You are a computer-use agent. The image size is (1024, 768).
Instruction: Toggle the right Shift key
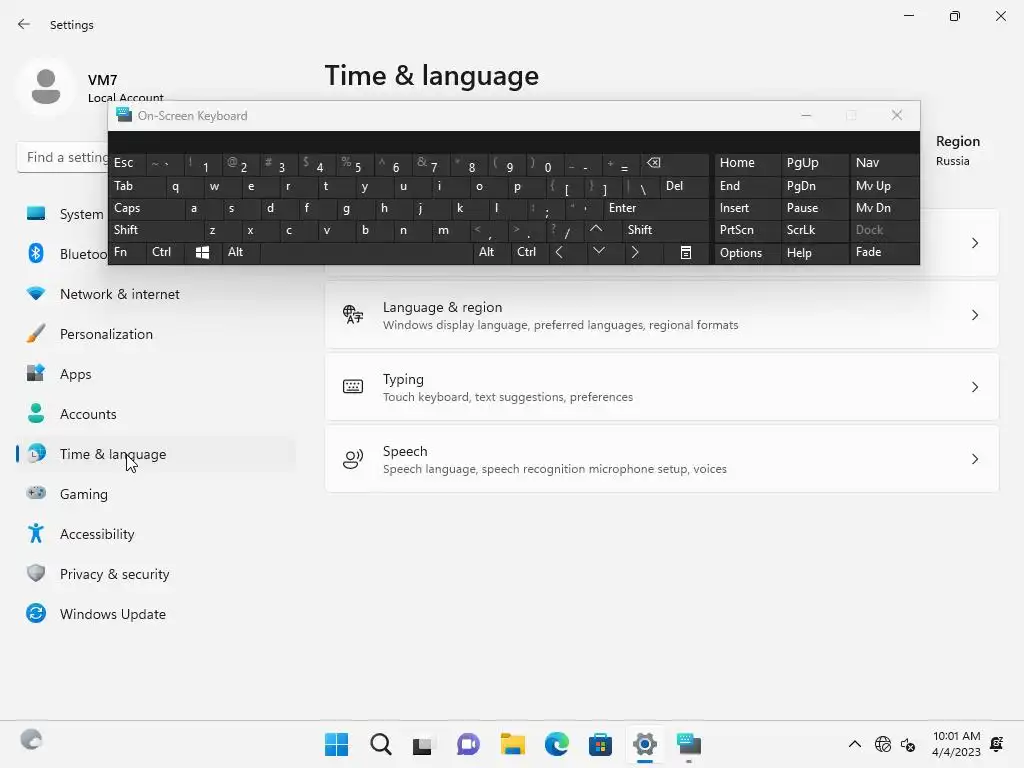pyautogui.click(x=665, y=230)
